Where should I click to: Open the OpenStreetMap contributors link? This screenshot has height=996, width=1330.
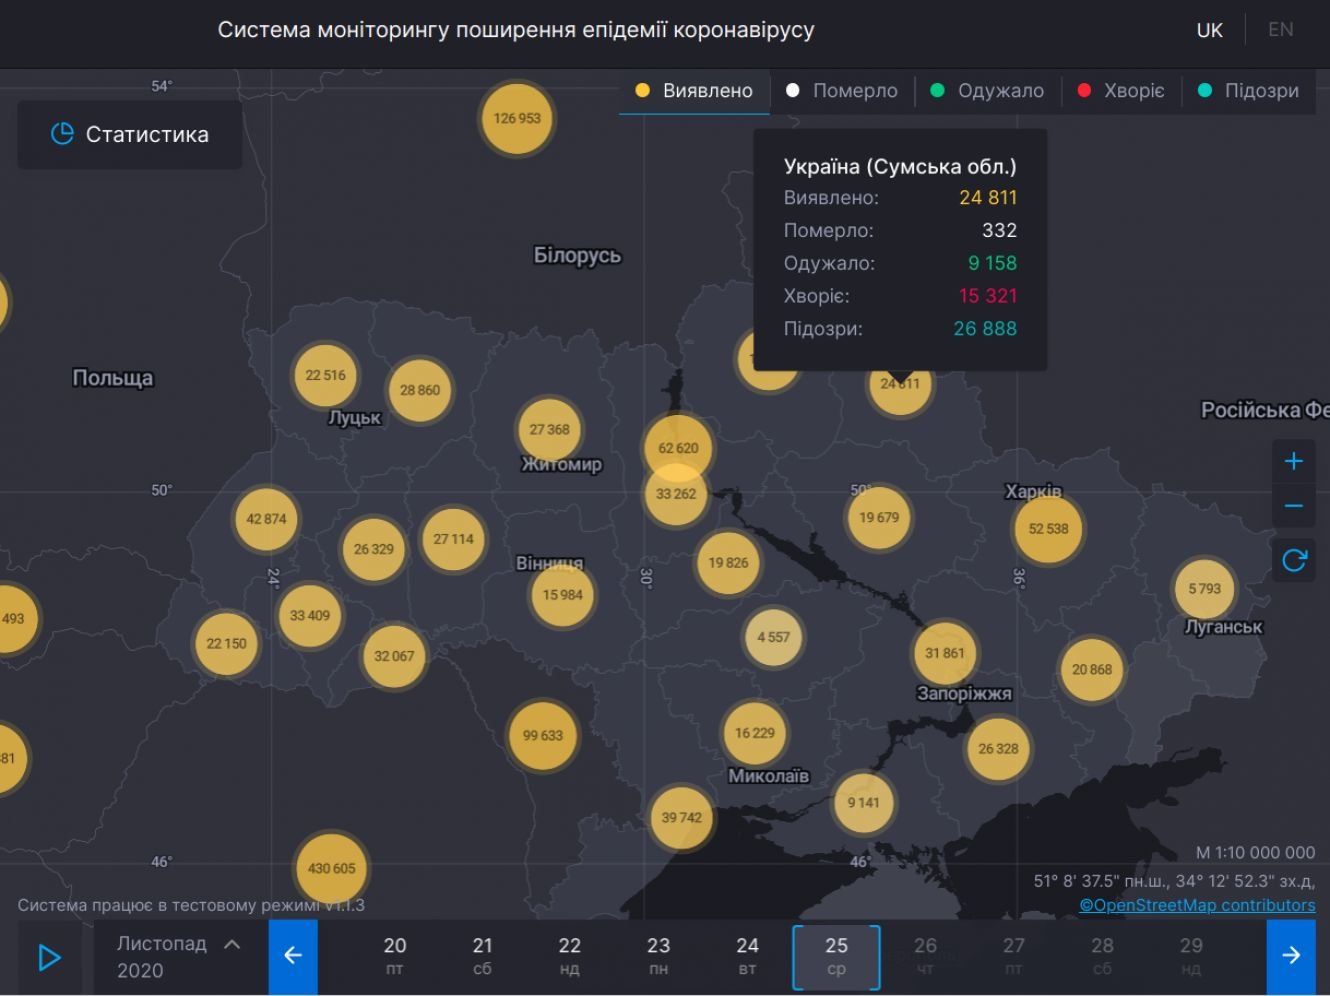click(1197, 905)
